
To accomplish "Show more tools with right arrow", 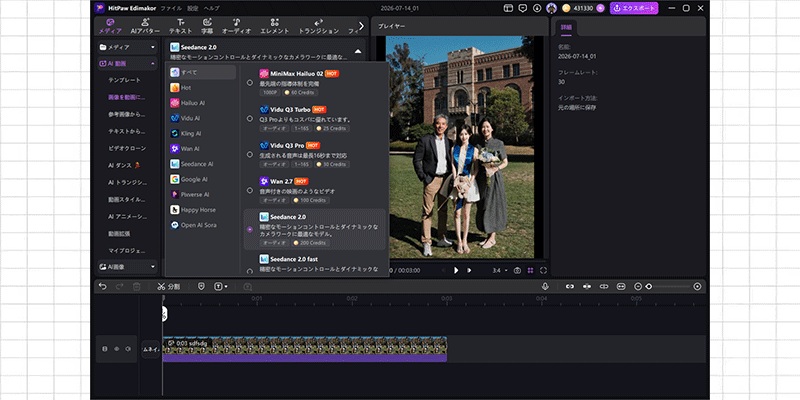I will pos(361,26).
